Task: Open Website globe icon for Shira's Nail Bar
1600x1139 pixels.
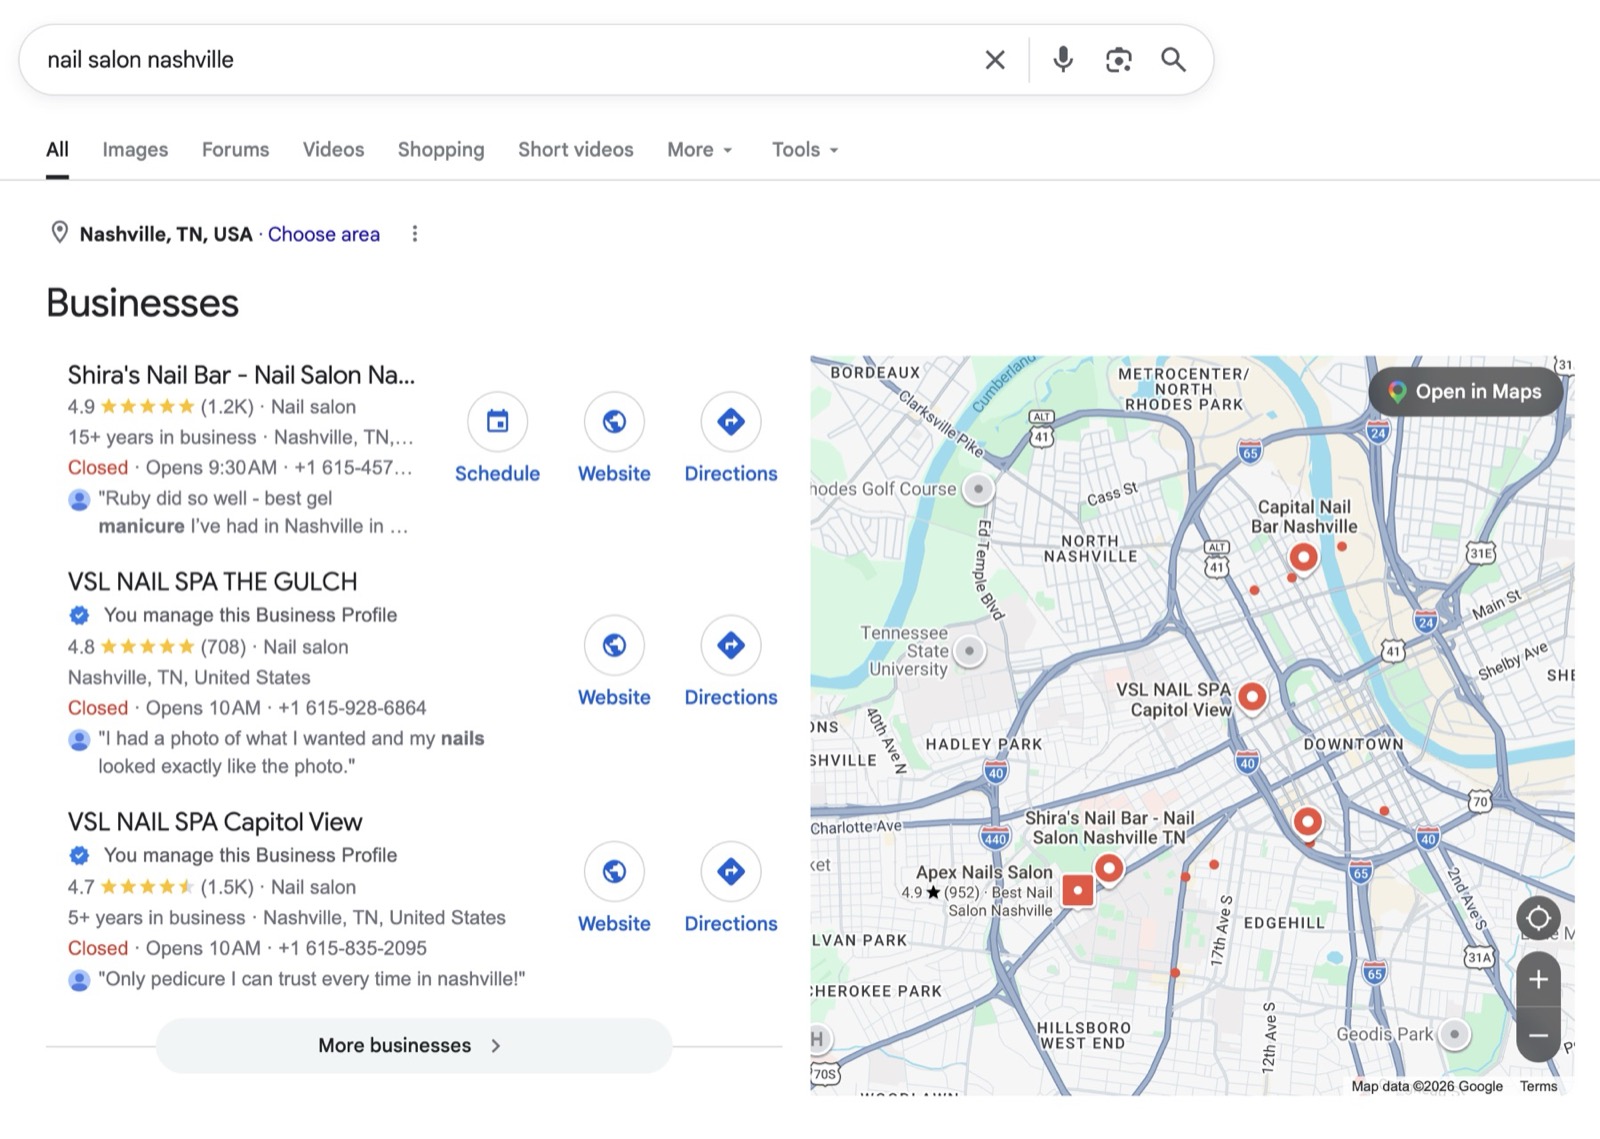Action: pos(614,422)
